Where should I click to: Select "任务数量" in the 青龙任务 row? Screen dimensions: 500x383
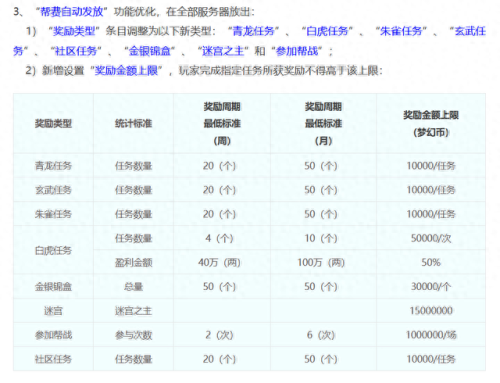click(133, 166)
